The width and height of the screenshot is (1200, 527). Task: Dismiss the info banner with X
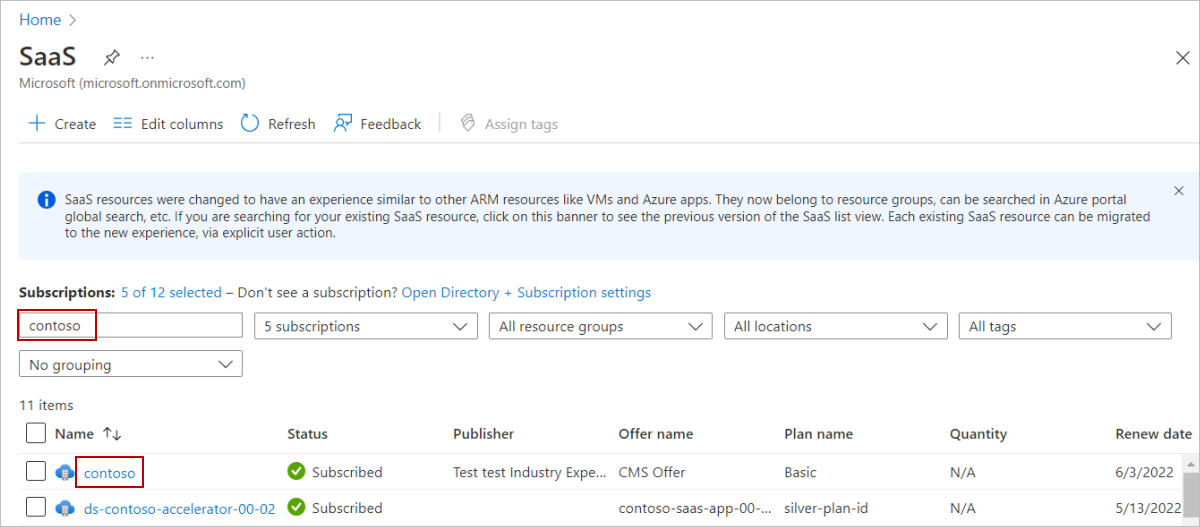(1178, 190)
